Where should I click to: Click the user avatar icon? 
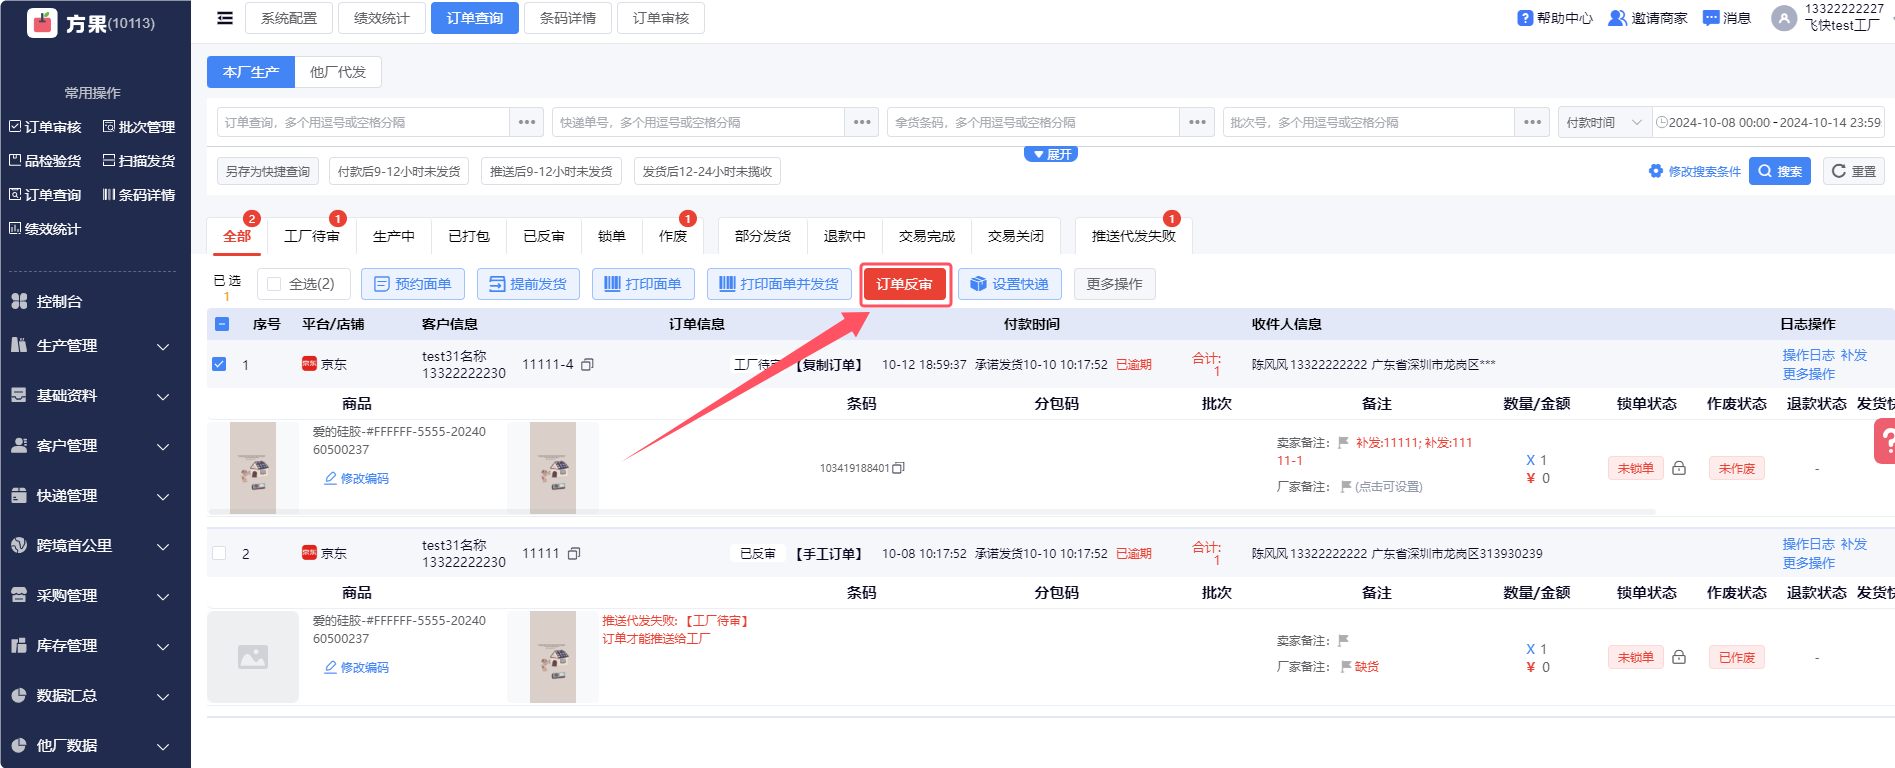tap(1784, 18)
